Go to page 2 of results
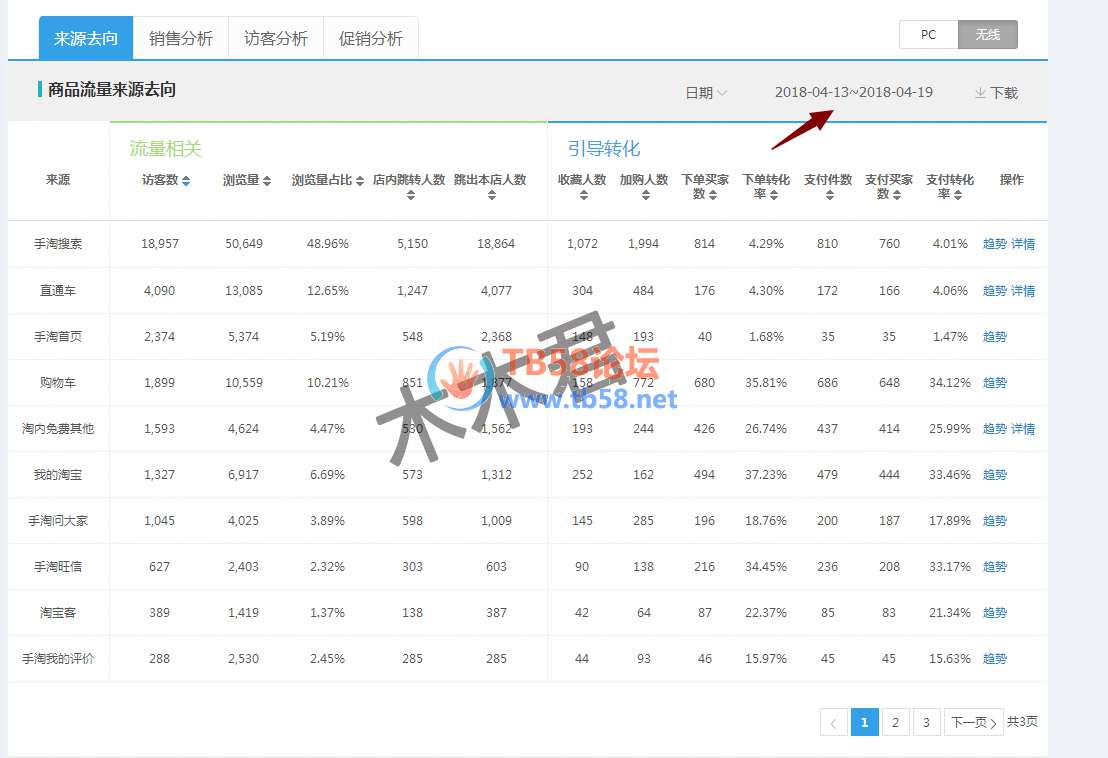 click(895, 722)
